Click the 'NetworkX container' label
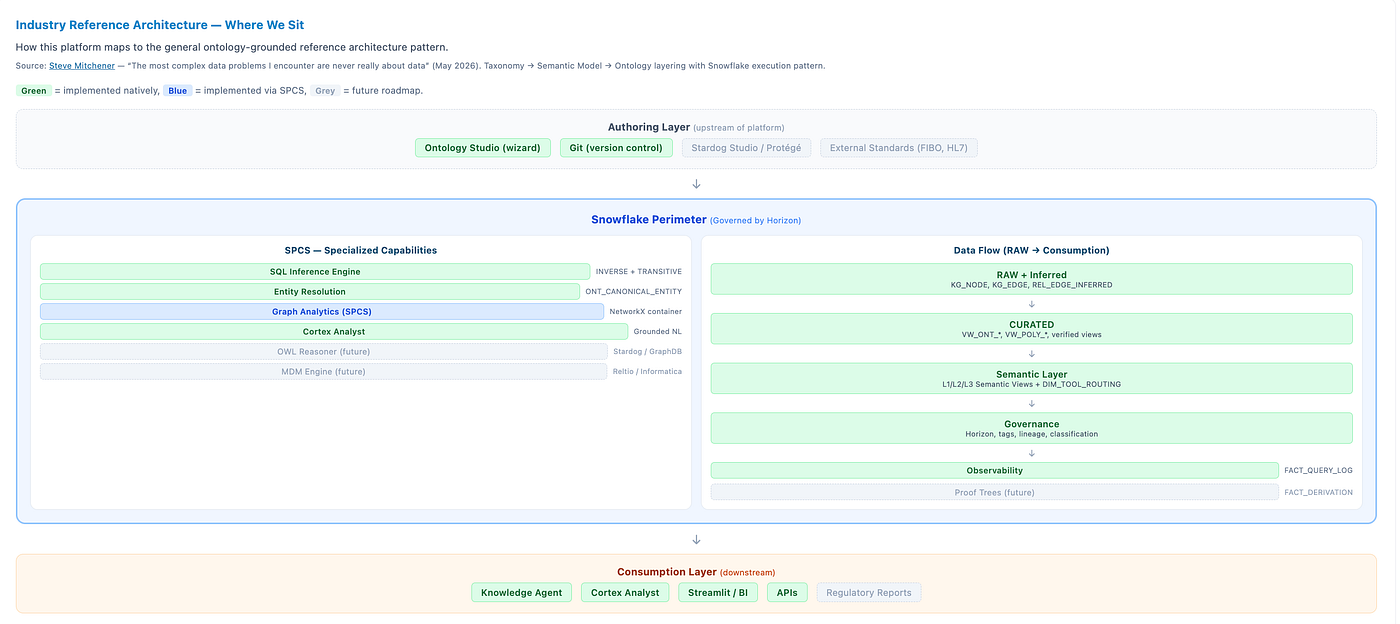This screenshot has height=624, width=1400. click(646, 312)
